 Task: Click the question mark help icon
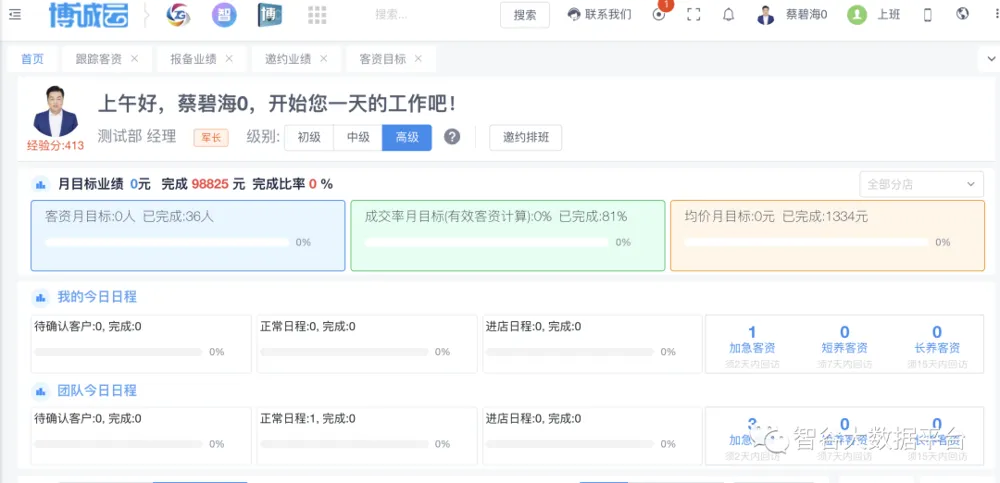tap(452, 137)
